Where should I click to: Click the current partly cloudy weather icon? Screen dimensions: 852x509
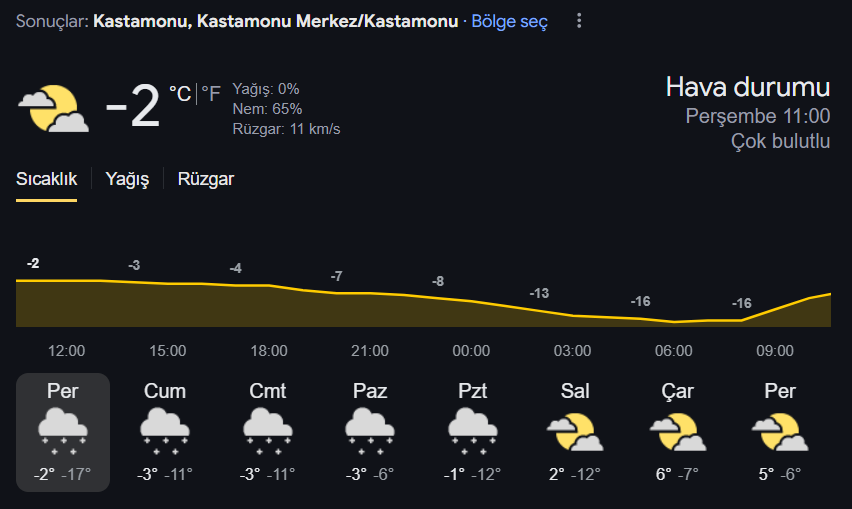click(53, 109)
